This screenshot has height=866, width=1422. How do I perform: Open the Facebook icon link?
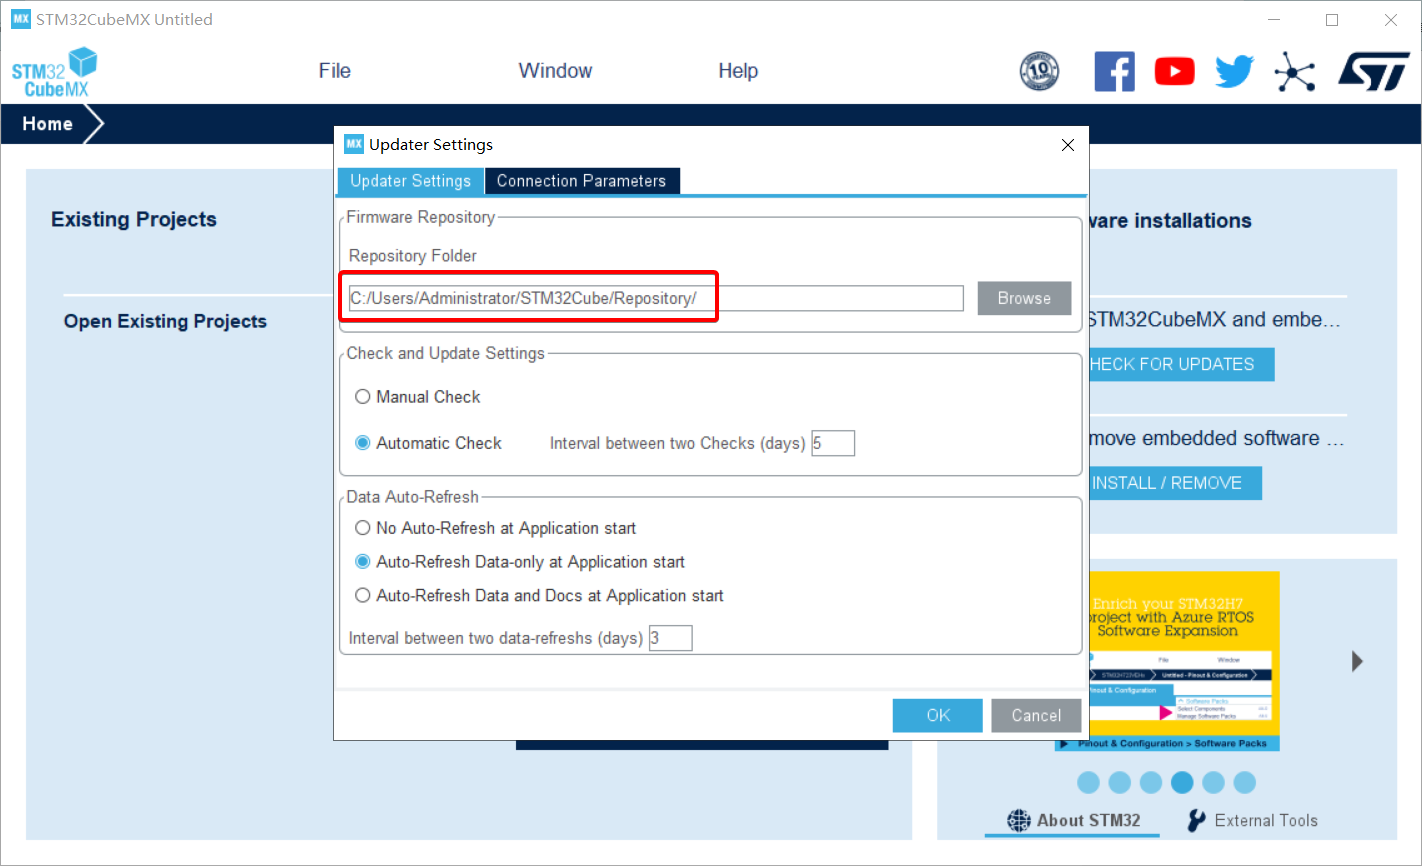(x=1114, y=72)
